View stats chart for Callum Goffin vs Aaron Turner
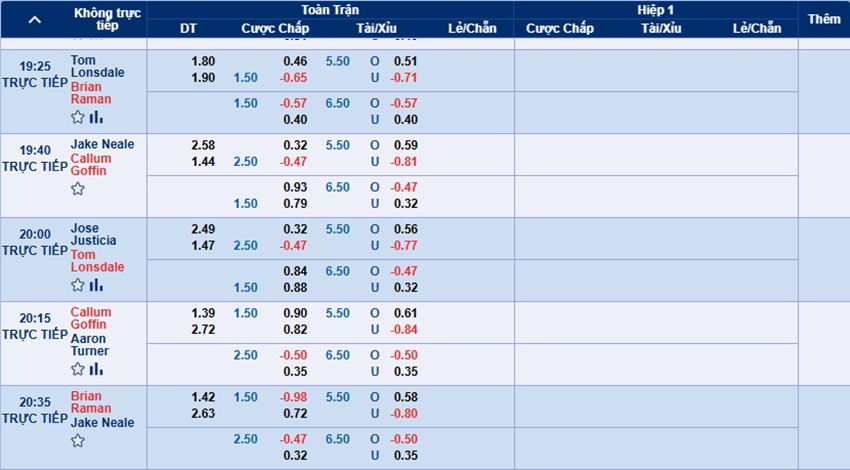Viewport: 850px width, 470px height. pyautogui.click(x=96, y=369)
